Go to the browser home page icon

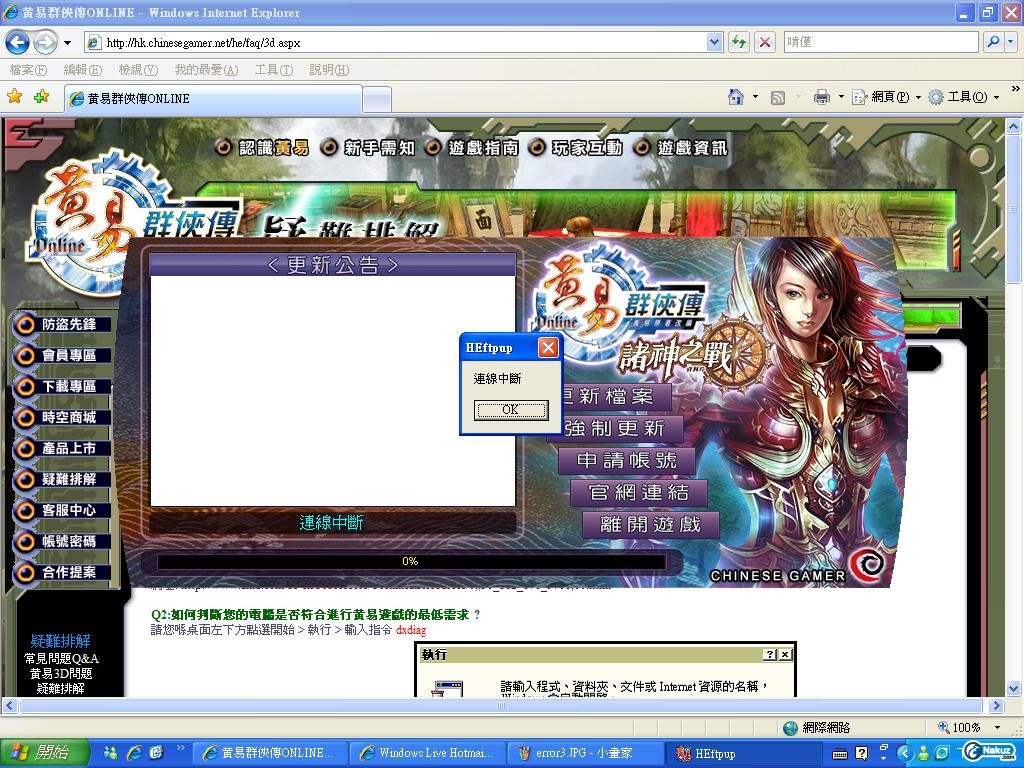tap(736, 97)
